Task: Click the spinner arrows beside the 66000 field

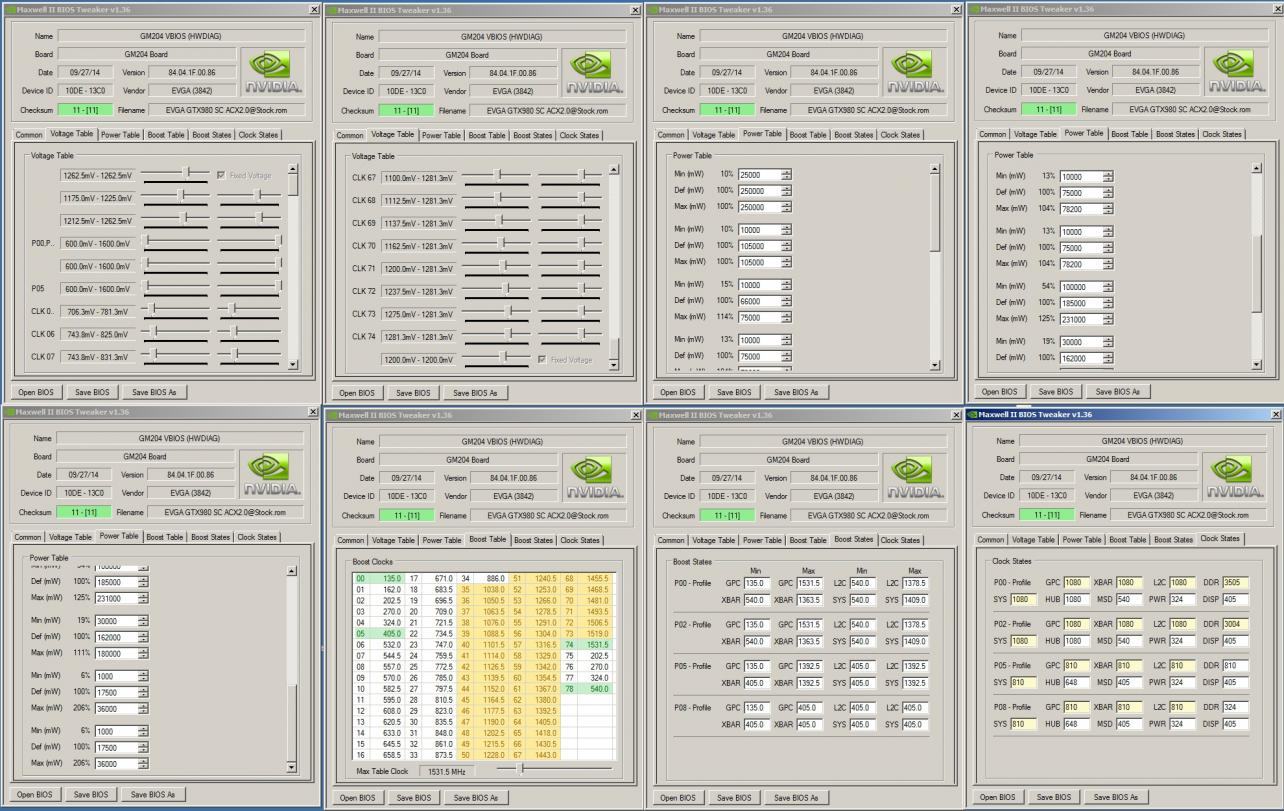Action: (786, 301)
